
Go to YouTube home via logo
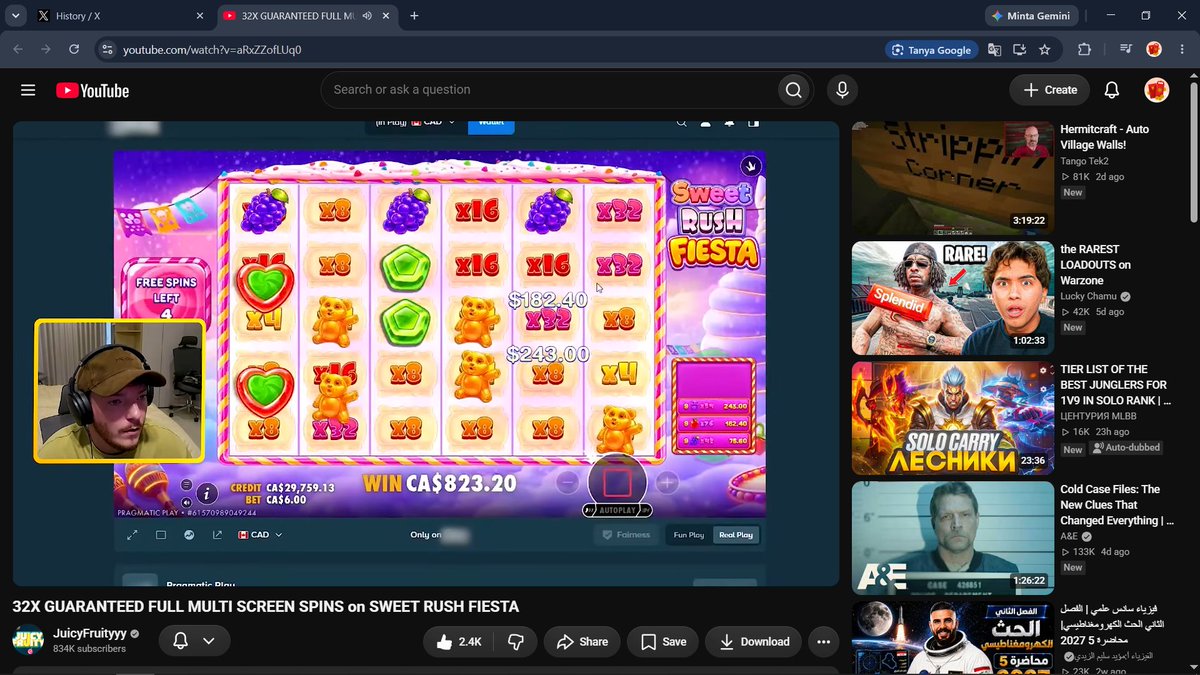(x=92, y=91)
